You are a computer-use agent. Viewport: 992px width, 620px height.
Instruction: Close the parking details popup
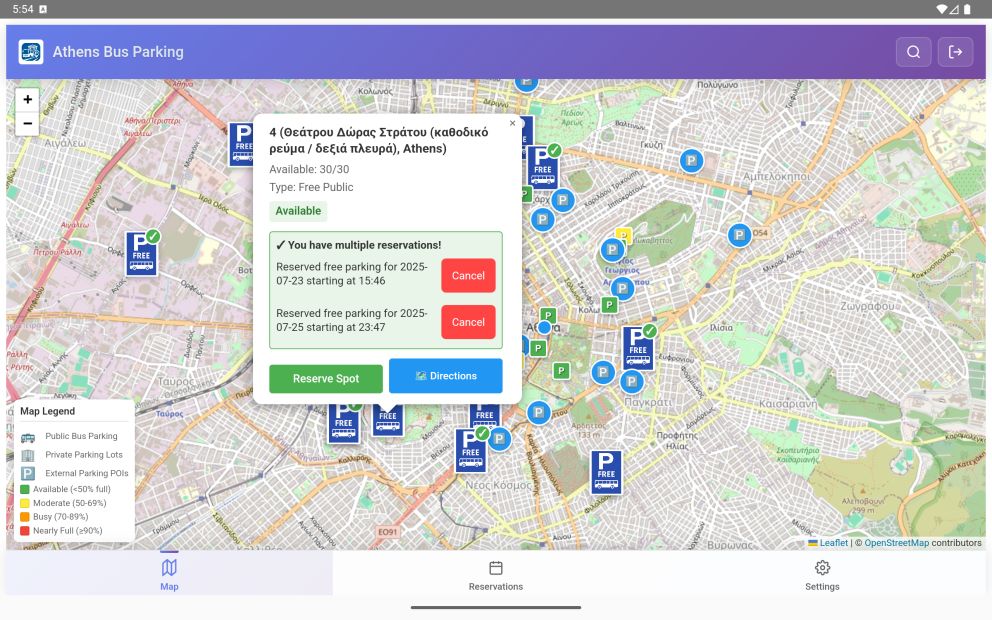(x=512, y=123)
